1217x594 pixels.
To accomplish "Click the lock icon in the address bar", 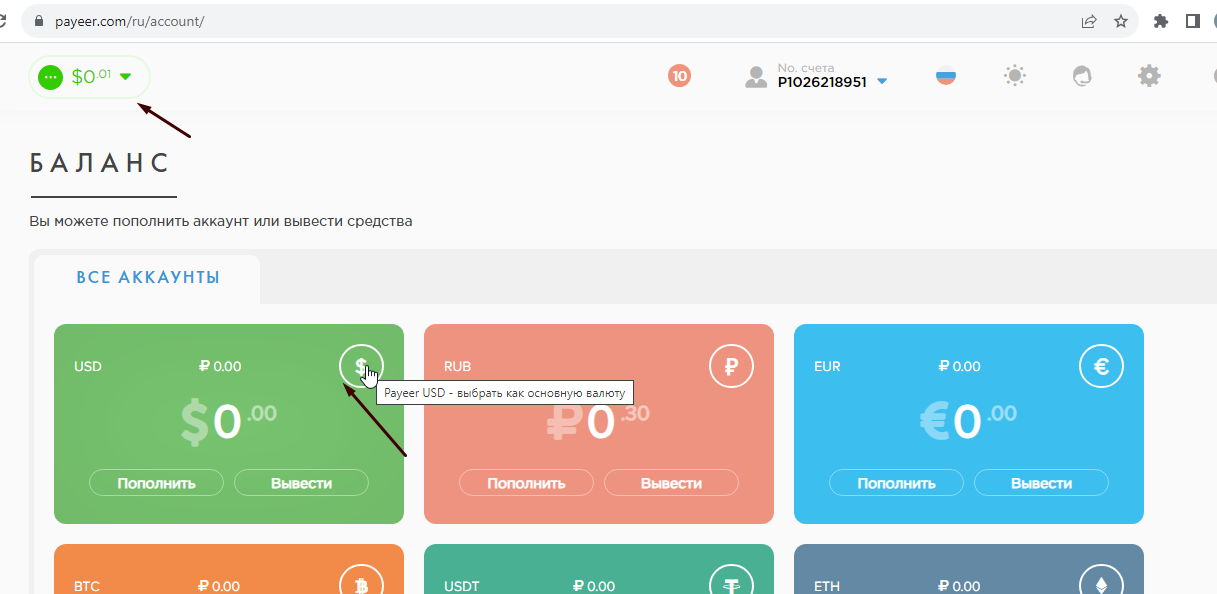I will coord(40,20).
